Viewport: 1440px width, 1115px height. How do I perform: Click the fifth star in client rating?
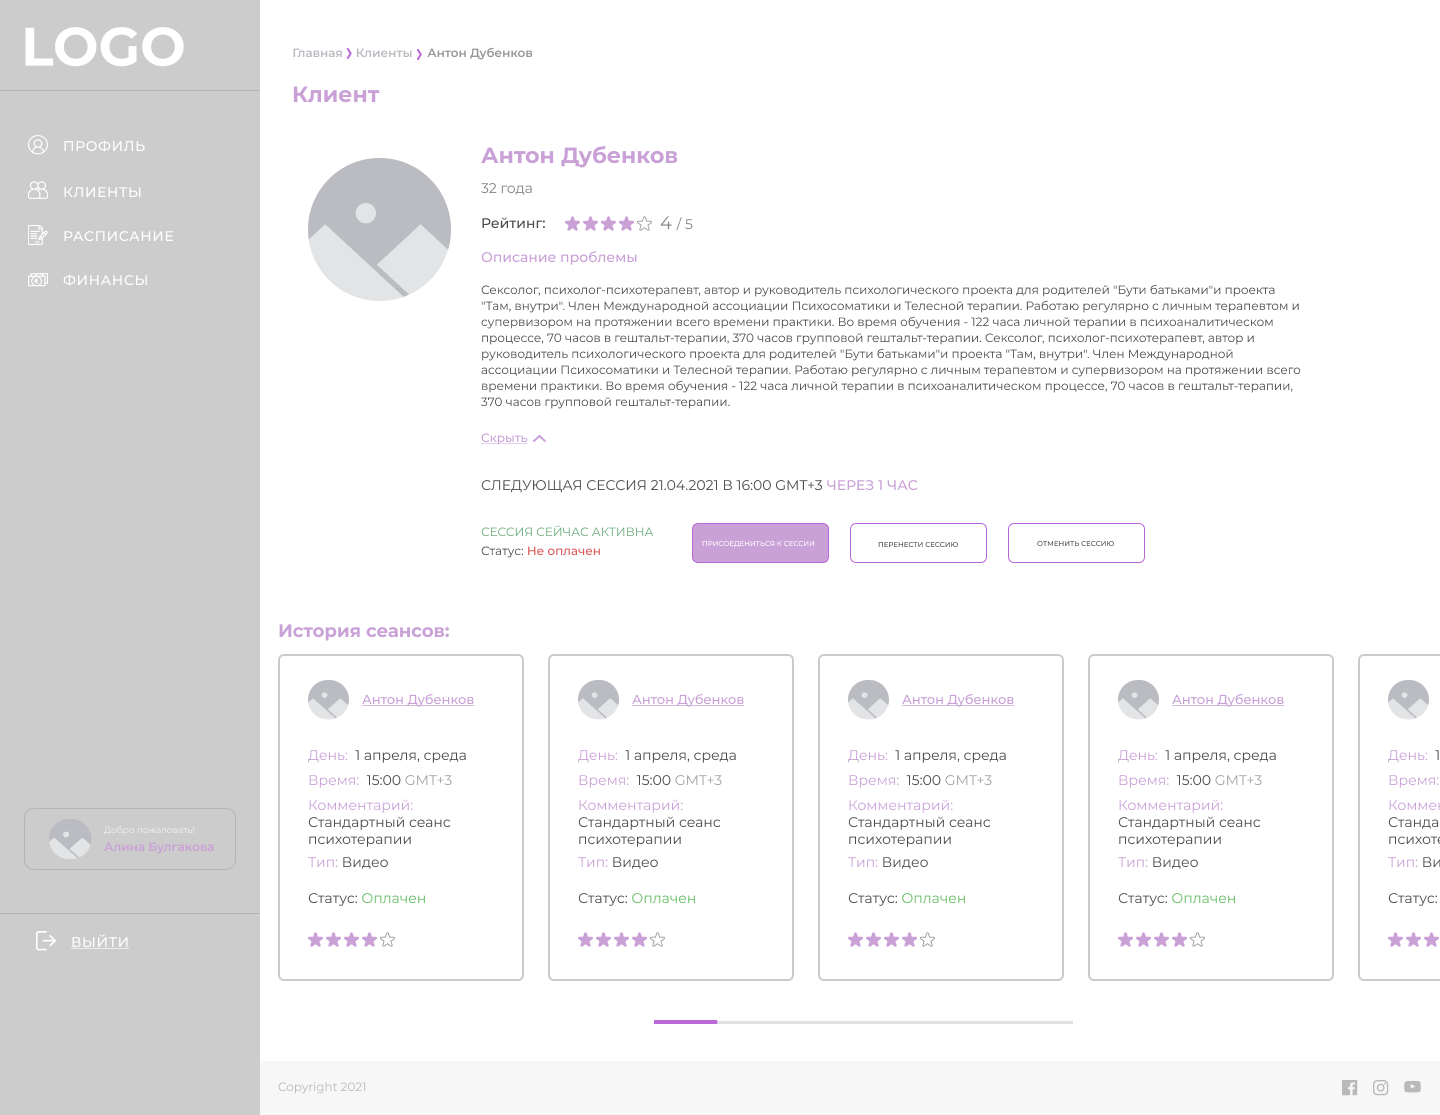(645, 224)
